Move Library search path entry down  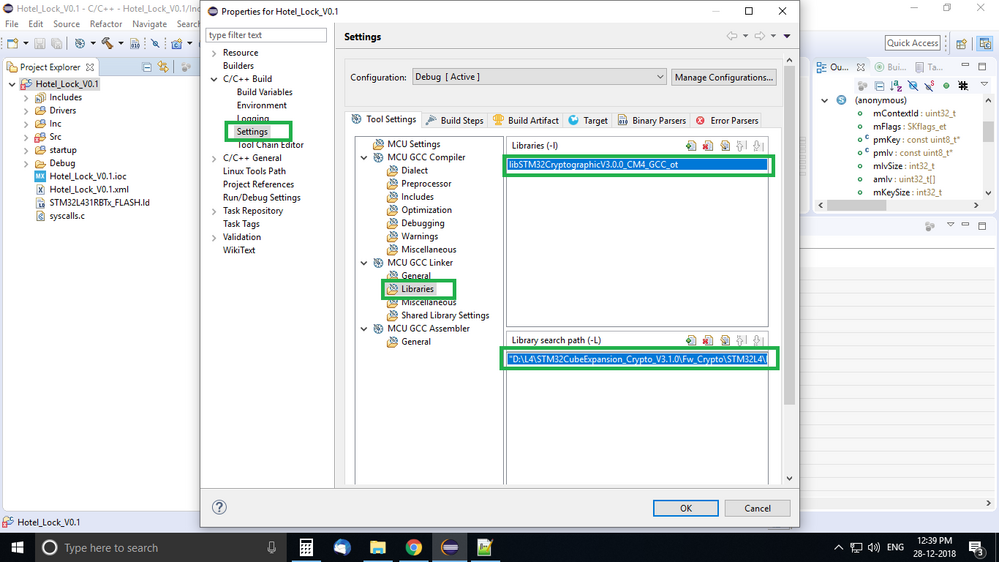pyautogui.click(x=758, y=340)
